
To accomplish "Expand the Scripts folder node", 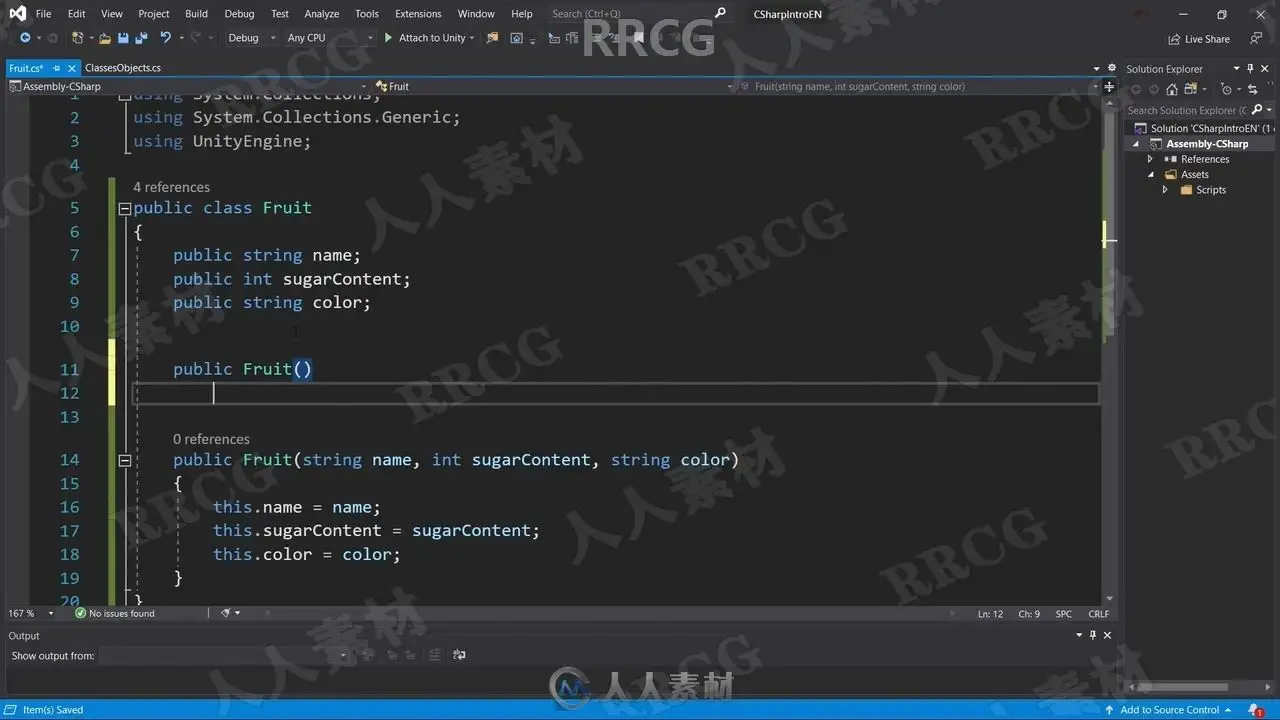I will pos(1165,190).
